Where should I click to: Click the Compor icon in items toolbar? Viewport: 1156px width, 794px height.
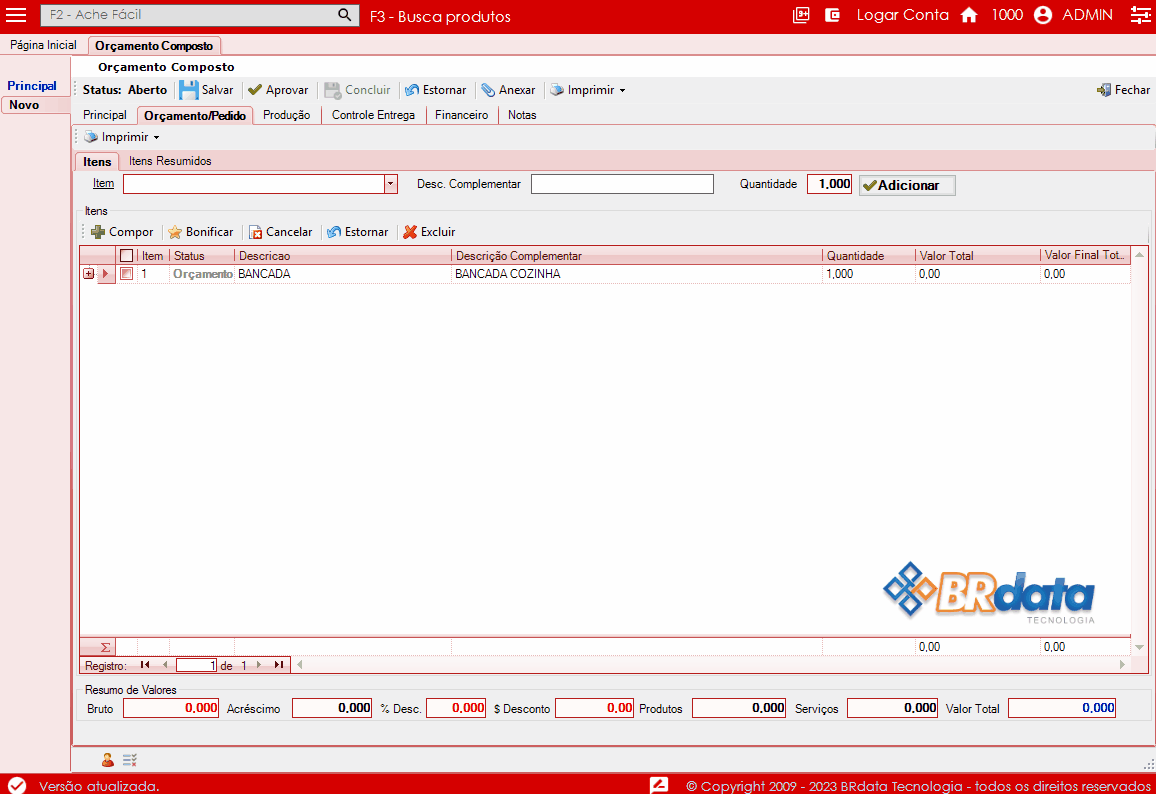point(98,232)
